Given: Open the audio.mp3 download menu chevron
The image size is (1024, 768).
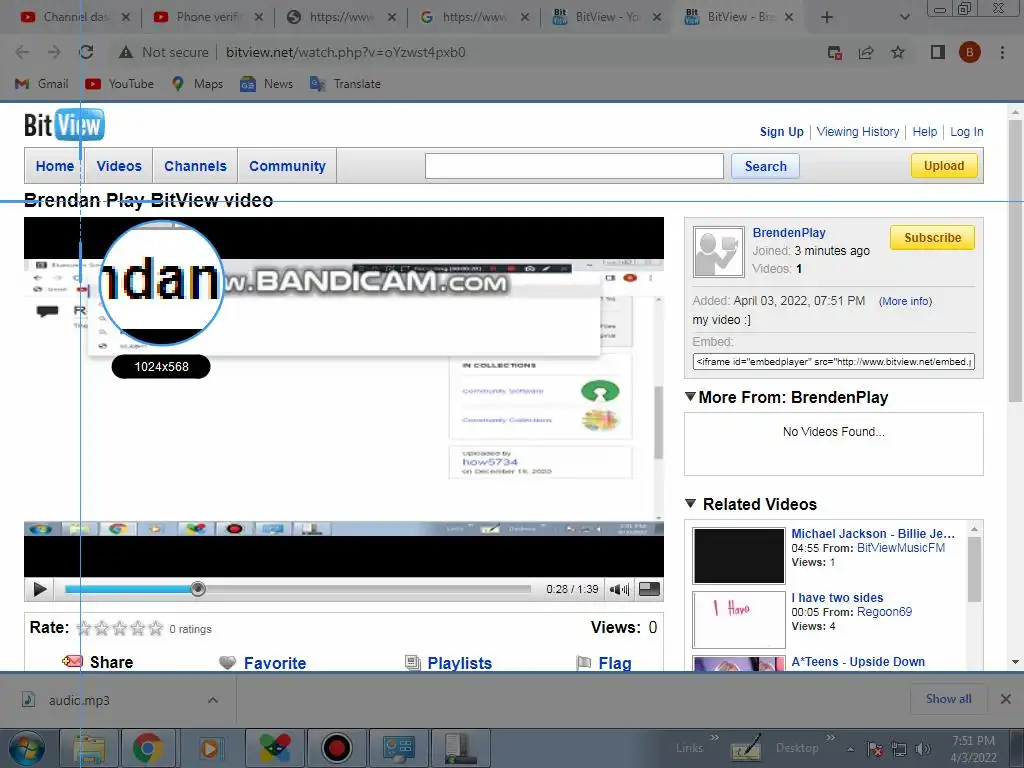Looking at the screenshot, I should tap(213, 700).
